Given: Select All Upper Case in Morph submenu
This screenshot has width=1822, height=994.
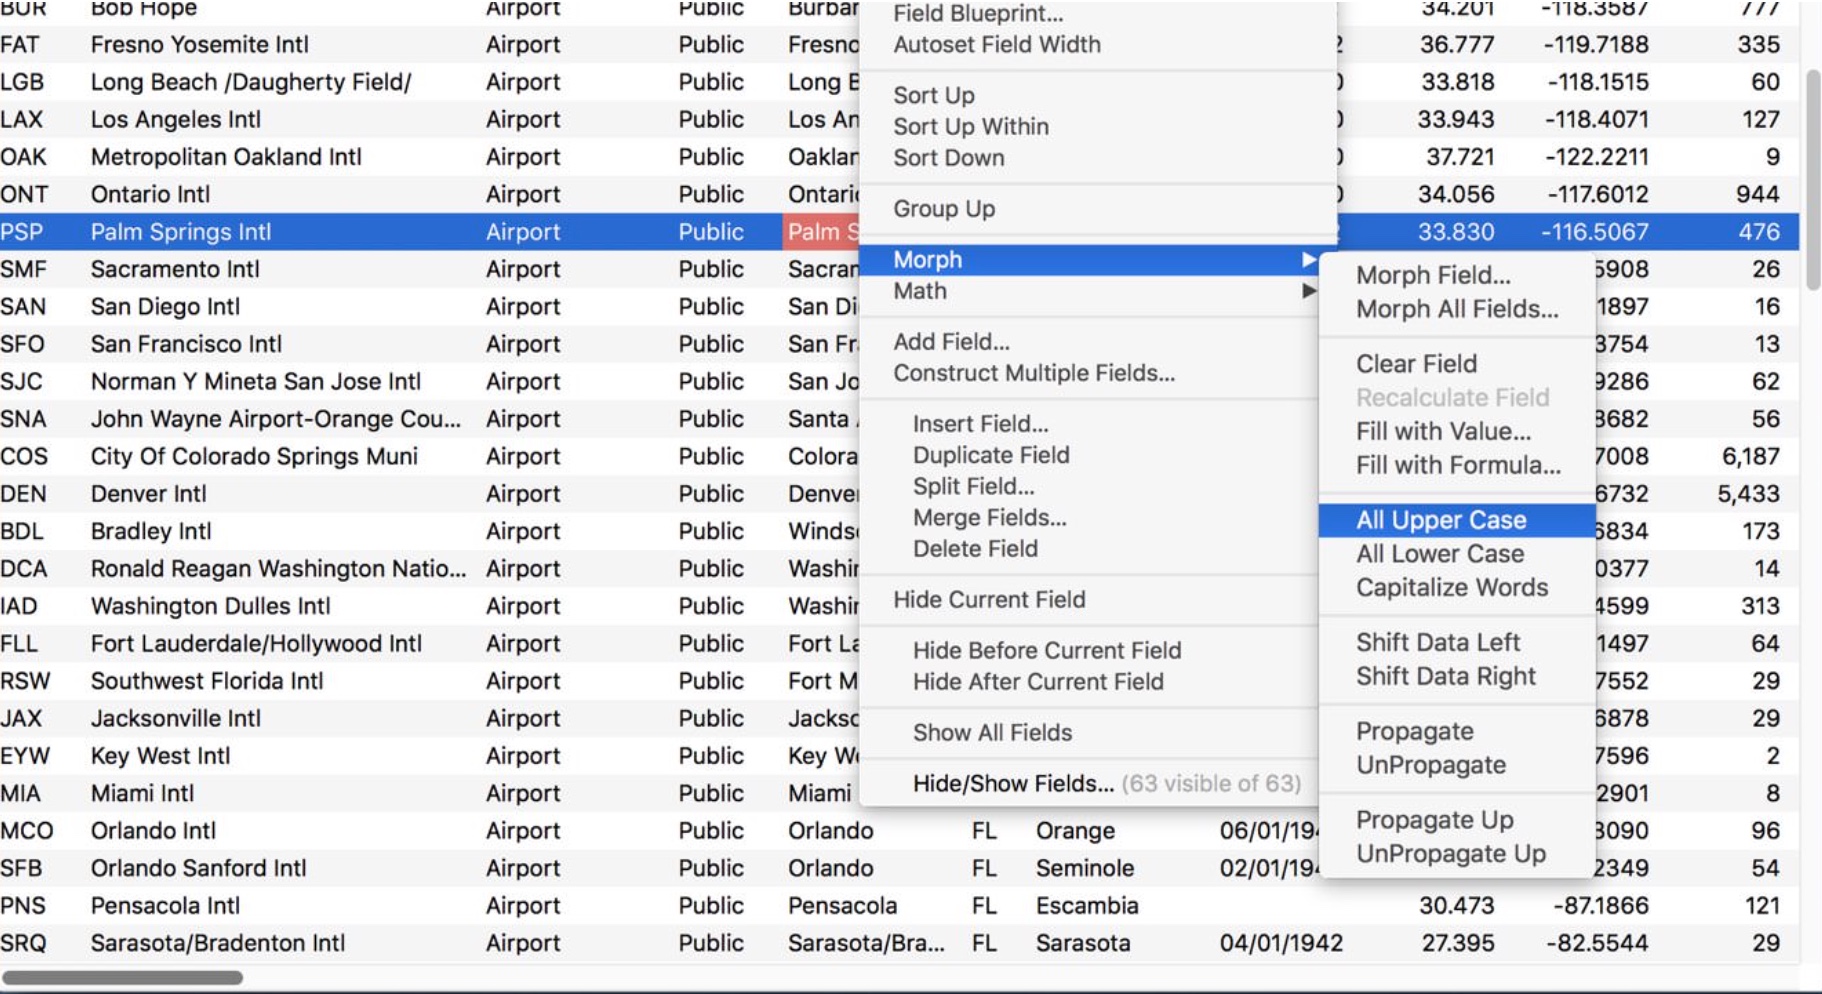Looking at the screenshot, I should [x=1440, y=520].
